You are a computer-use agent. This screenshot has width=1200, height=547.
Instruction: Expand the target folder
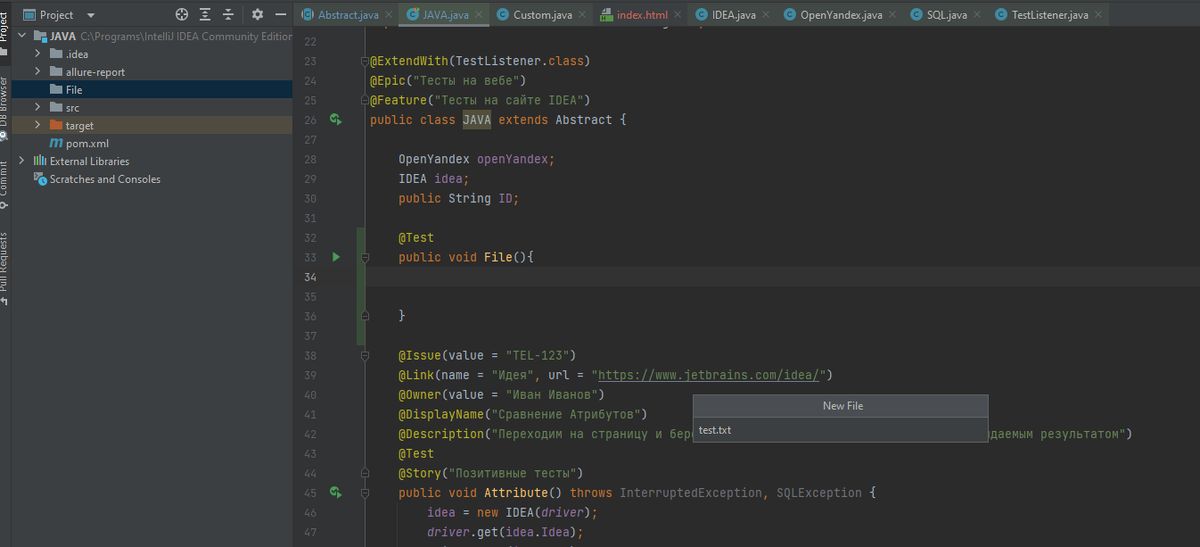[38, 126]
